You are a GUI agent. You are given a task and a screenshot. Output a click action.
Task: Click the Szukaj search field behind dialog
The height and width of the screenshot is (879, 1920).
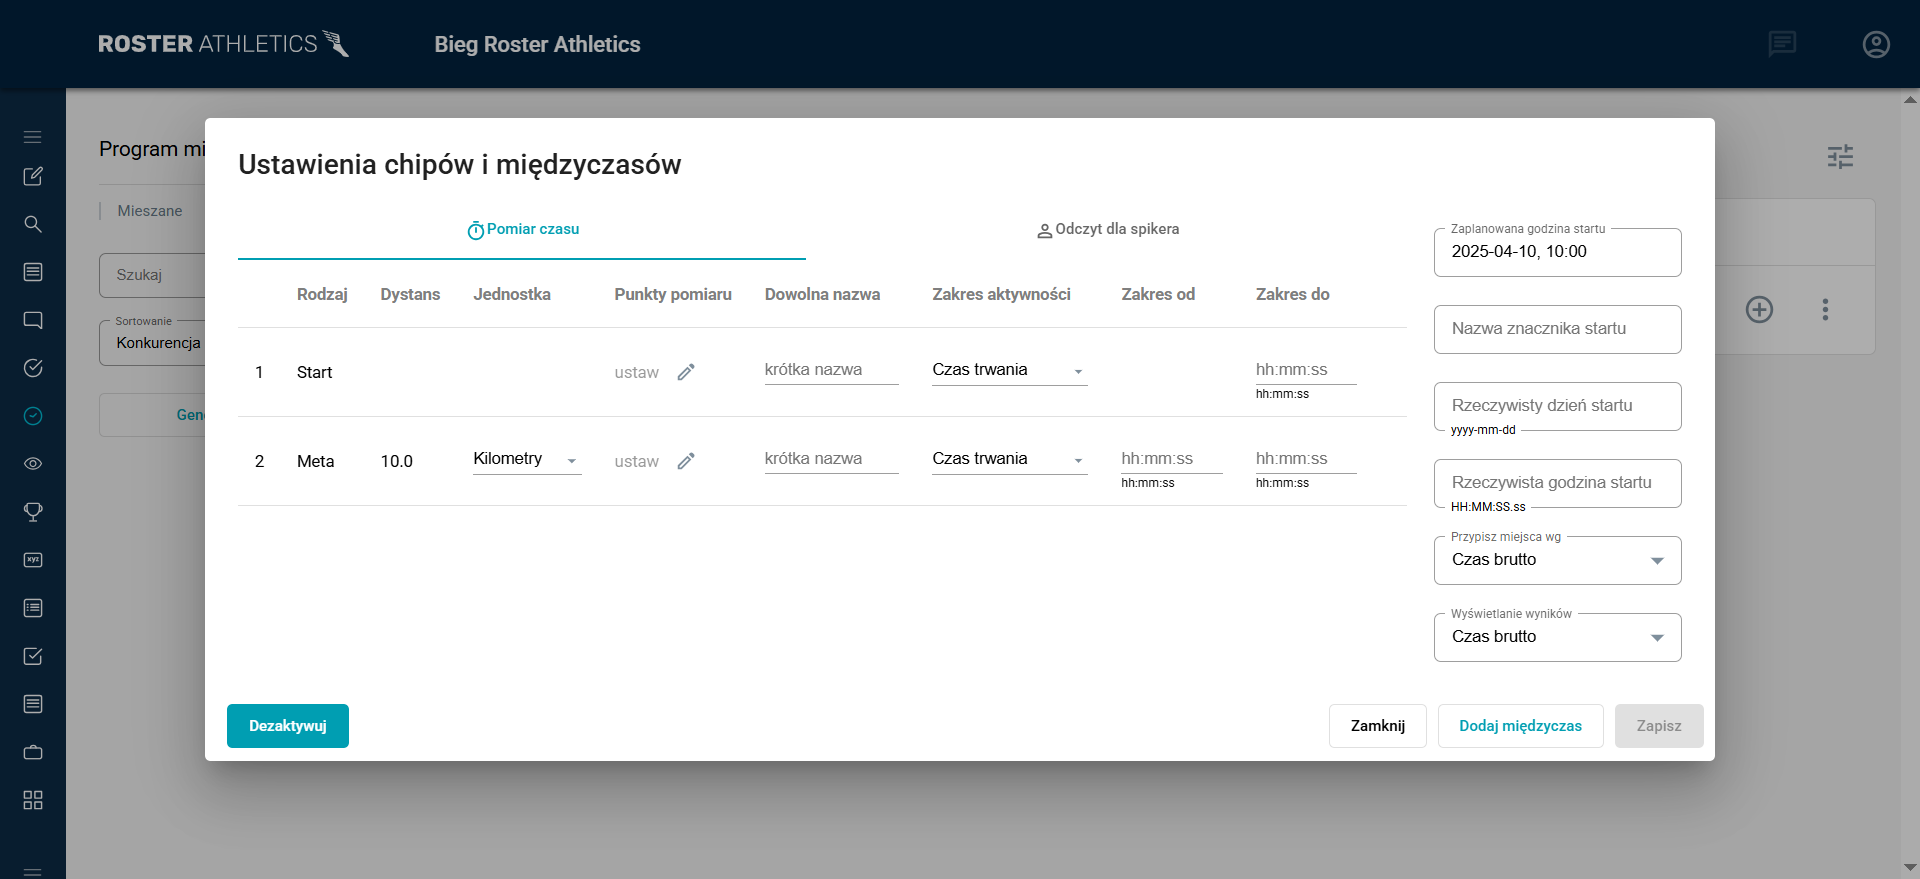(x=152, y=275)
